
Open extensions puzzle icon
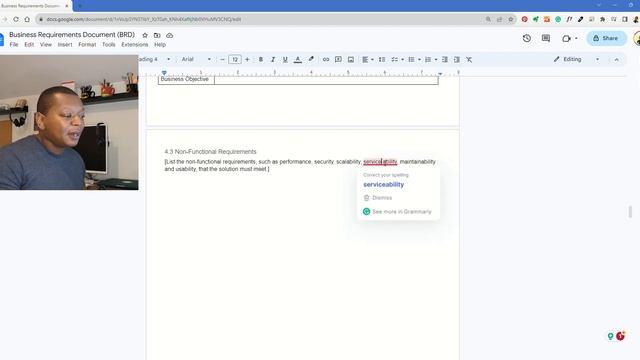[x=602, y=19]
